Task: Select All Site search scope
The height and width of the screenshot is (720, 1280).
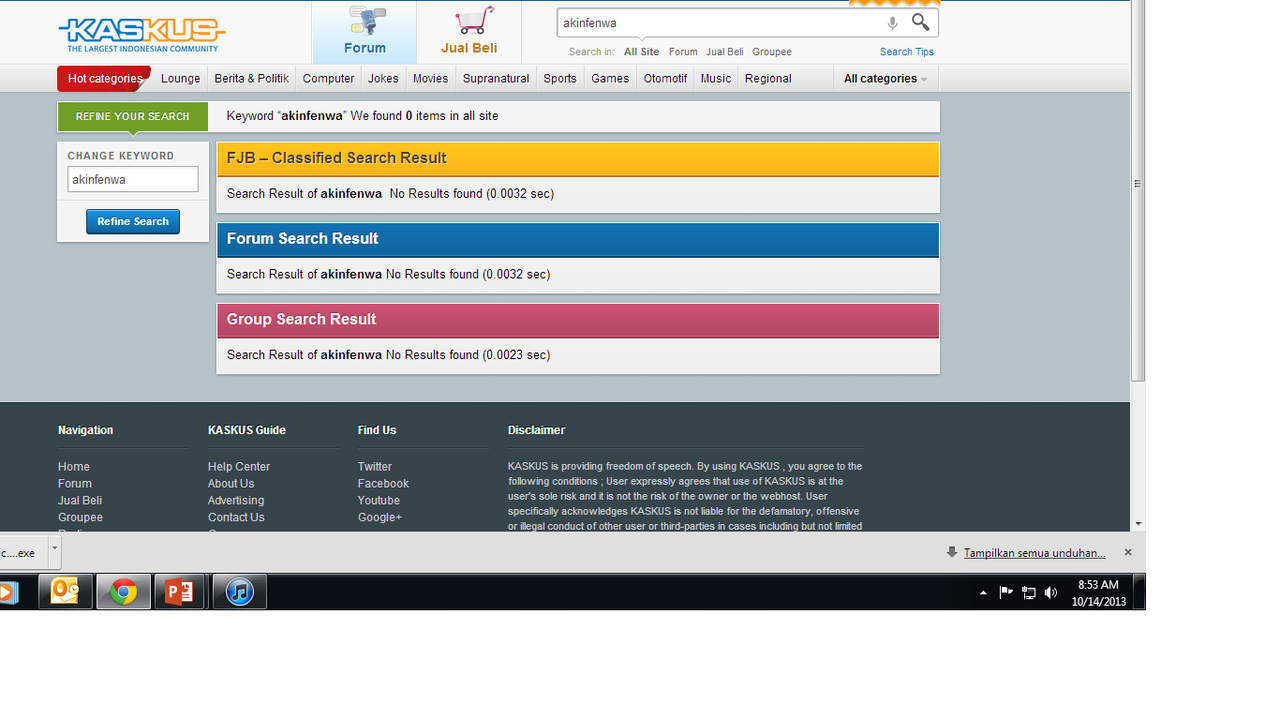Action: tap(641, 52)
